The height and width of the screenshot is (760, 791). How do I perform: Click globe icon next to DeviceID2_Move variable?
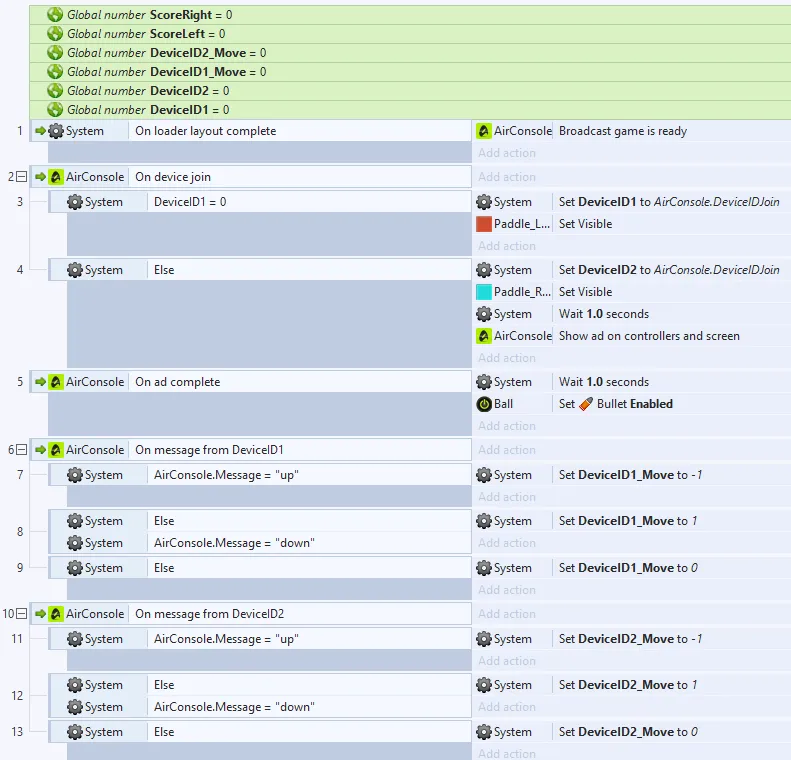(x=54, y=52)
